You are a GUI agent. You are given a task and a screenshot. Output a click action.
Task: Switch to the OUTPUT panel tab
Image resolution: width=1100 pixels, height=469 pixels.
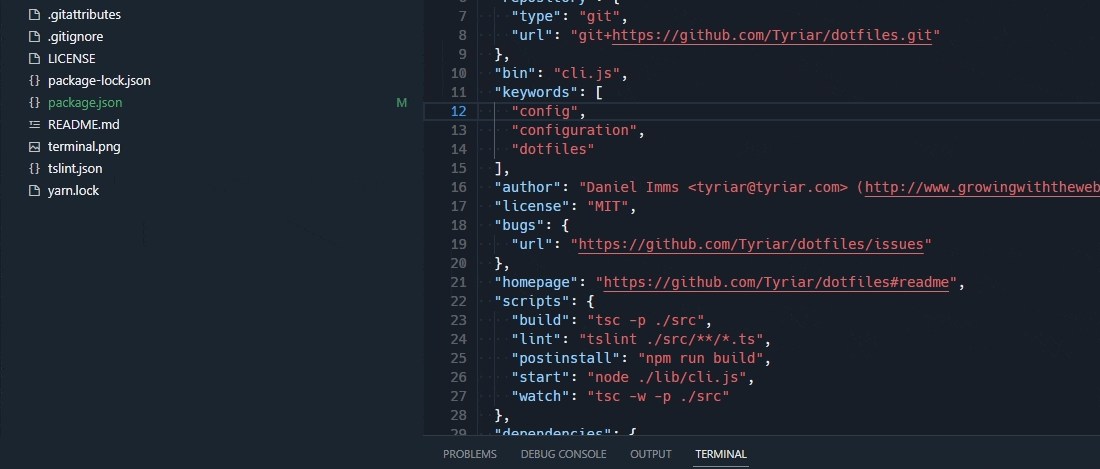(x=650, y=454)
